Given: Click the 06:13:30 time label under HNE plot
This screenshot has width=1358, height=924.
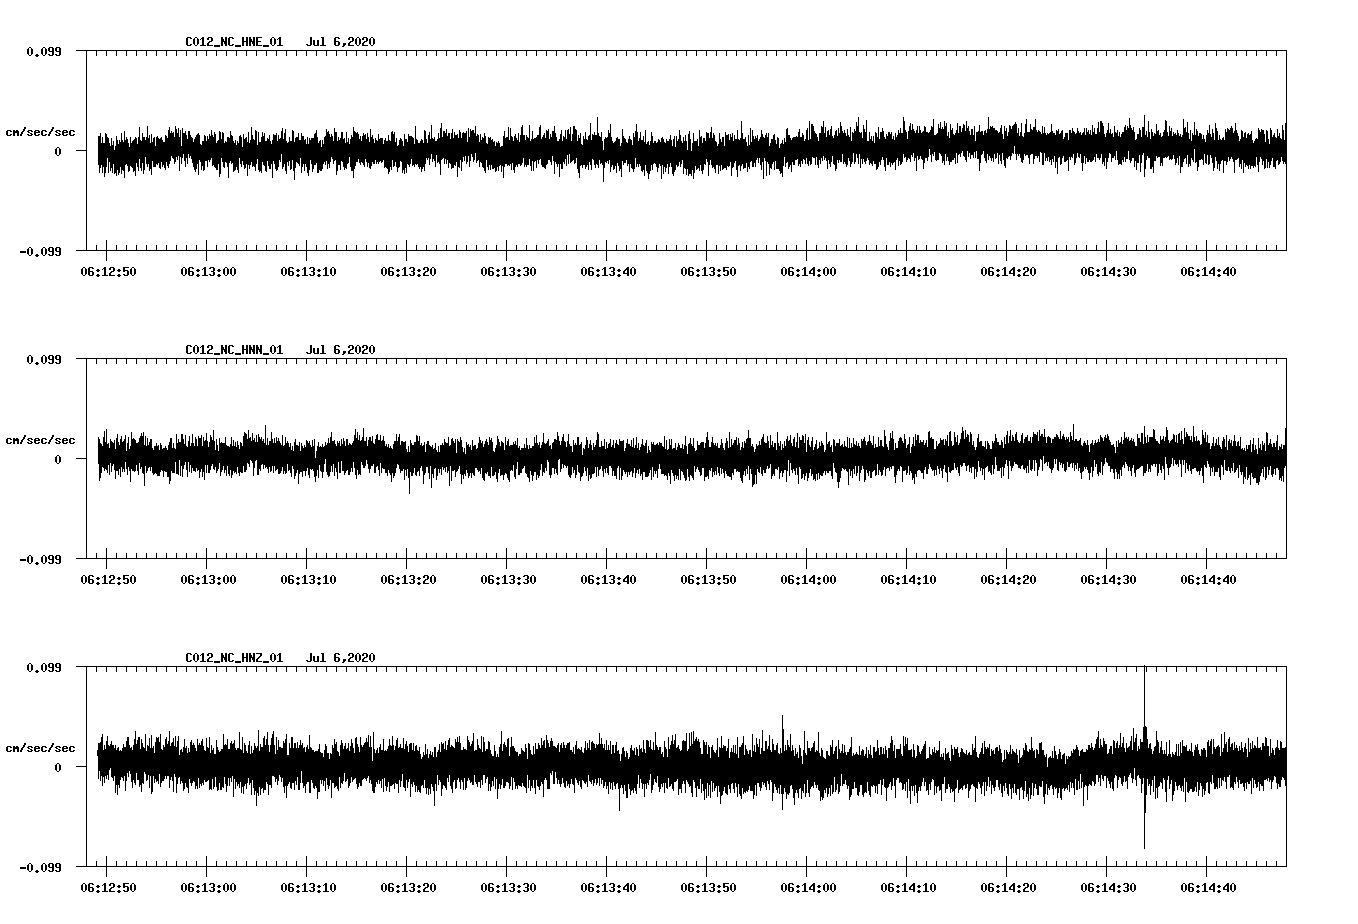Looking at the screenshot, I should 508,272.
